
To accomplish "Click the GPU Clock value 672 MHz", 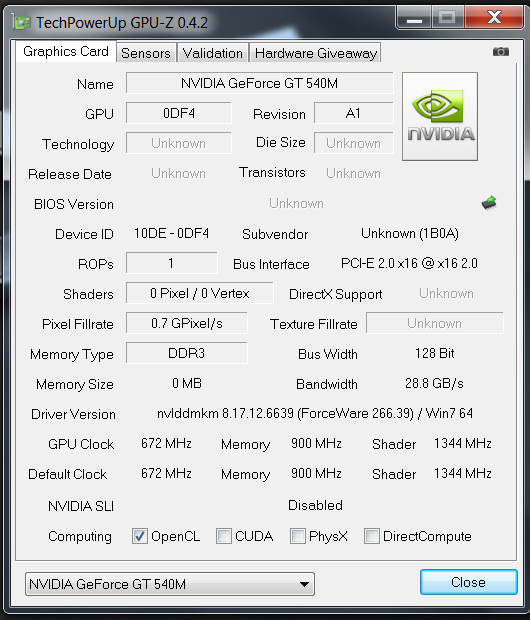I will tap(166, 443).
